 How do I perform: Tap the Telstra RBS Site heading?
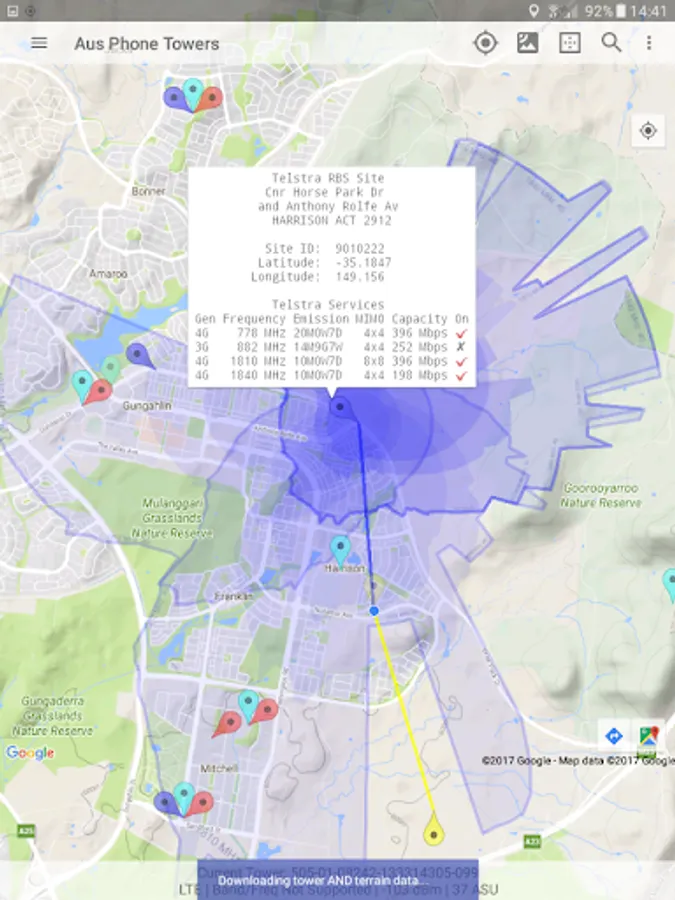(328, 178)
